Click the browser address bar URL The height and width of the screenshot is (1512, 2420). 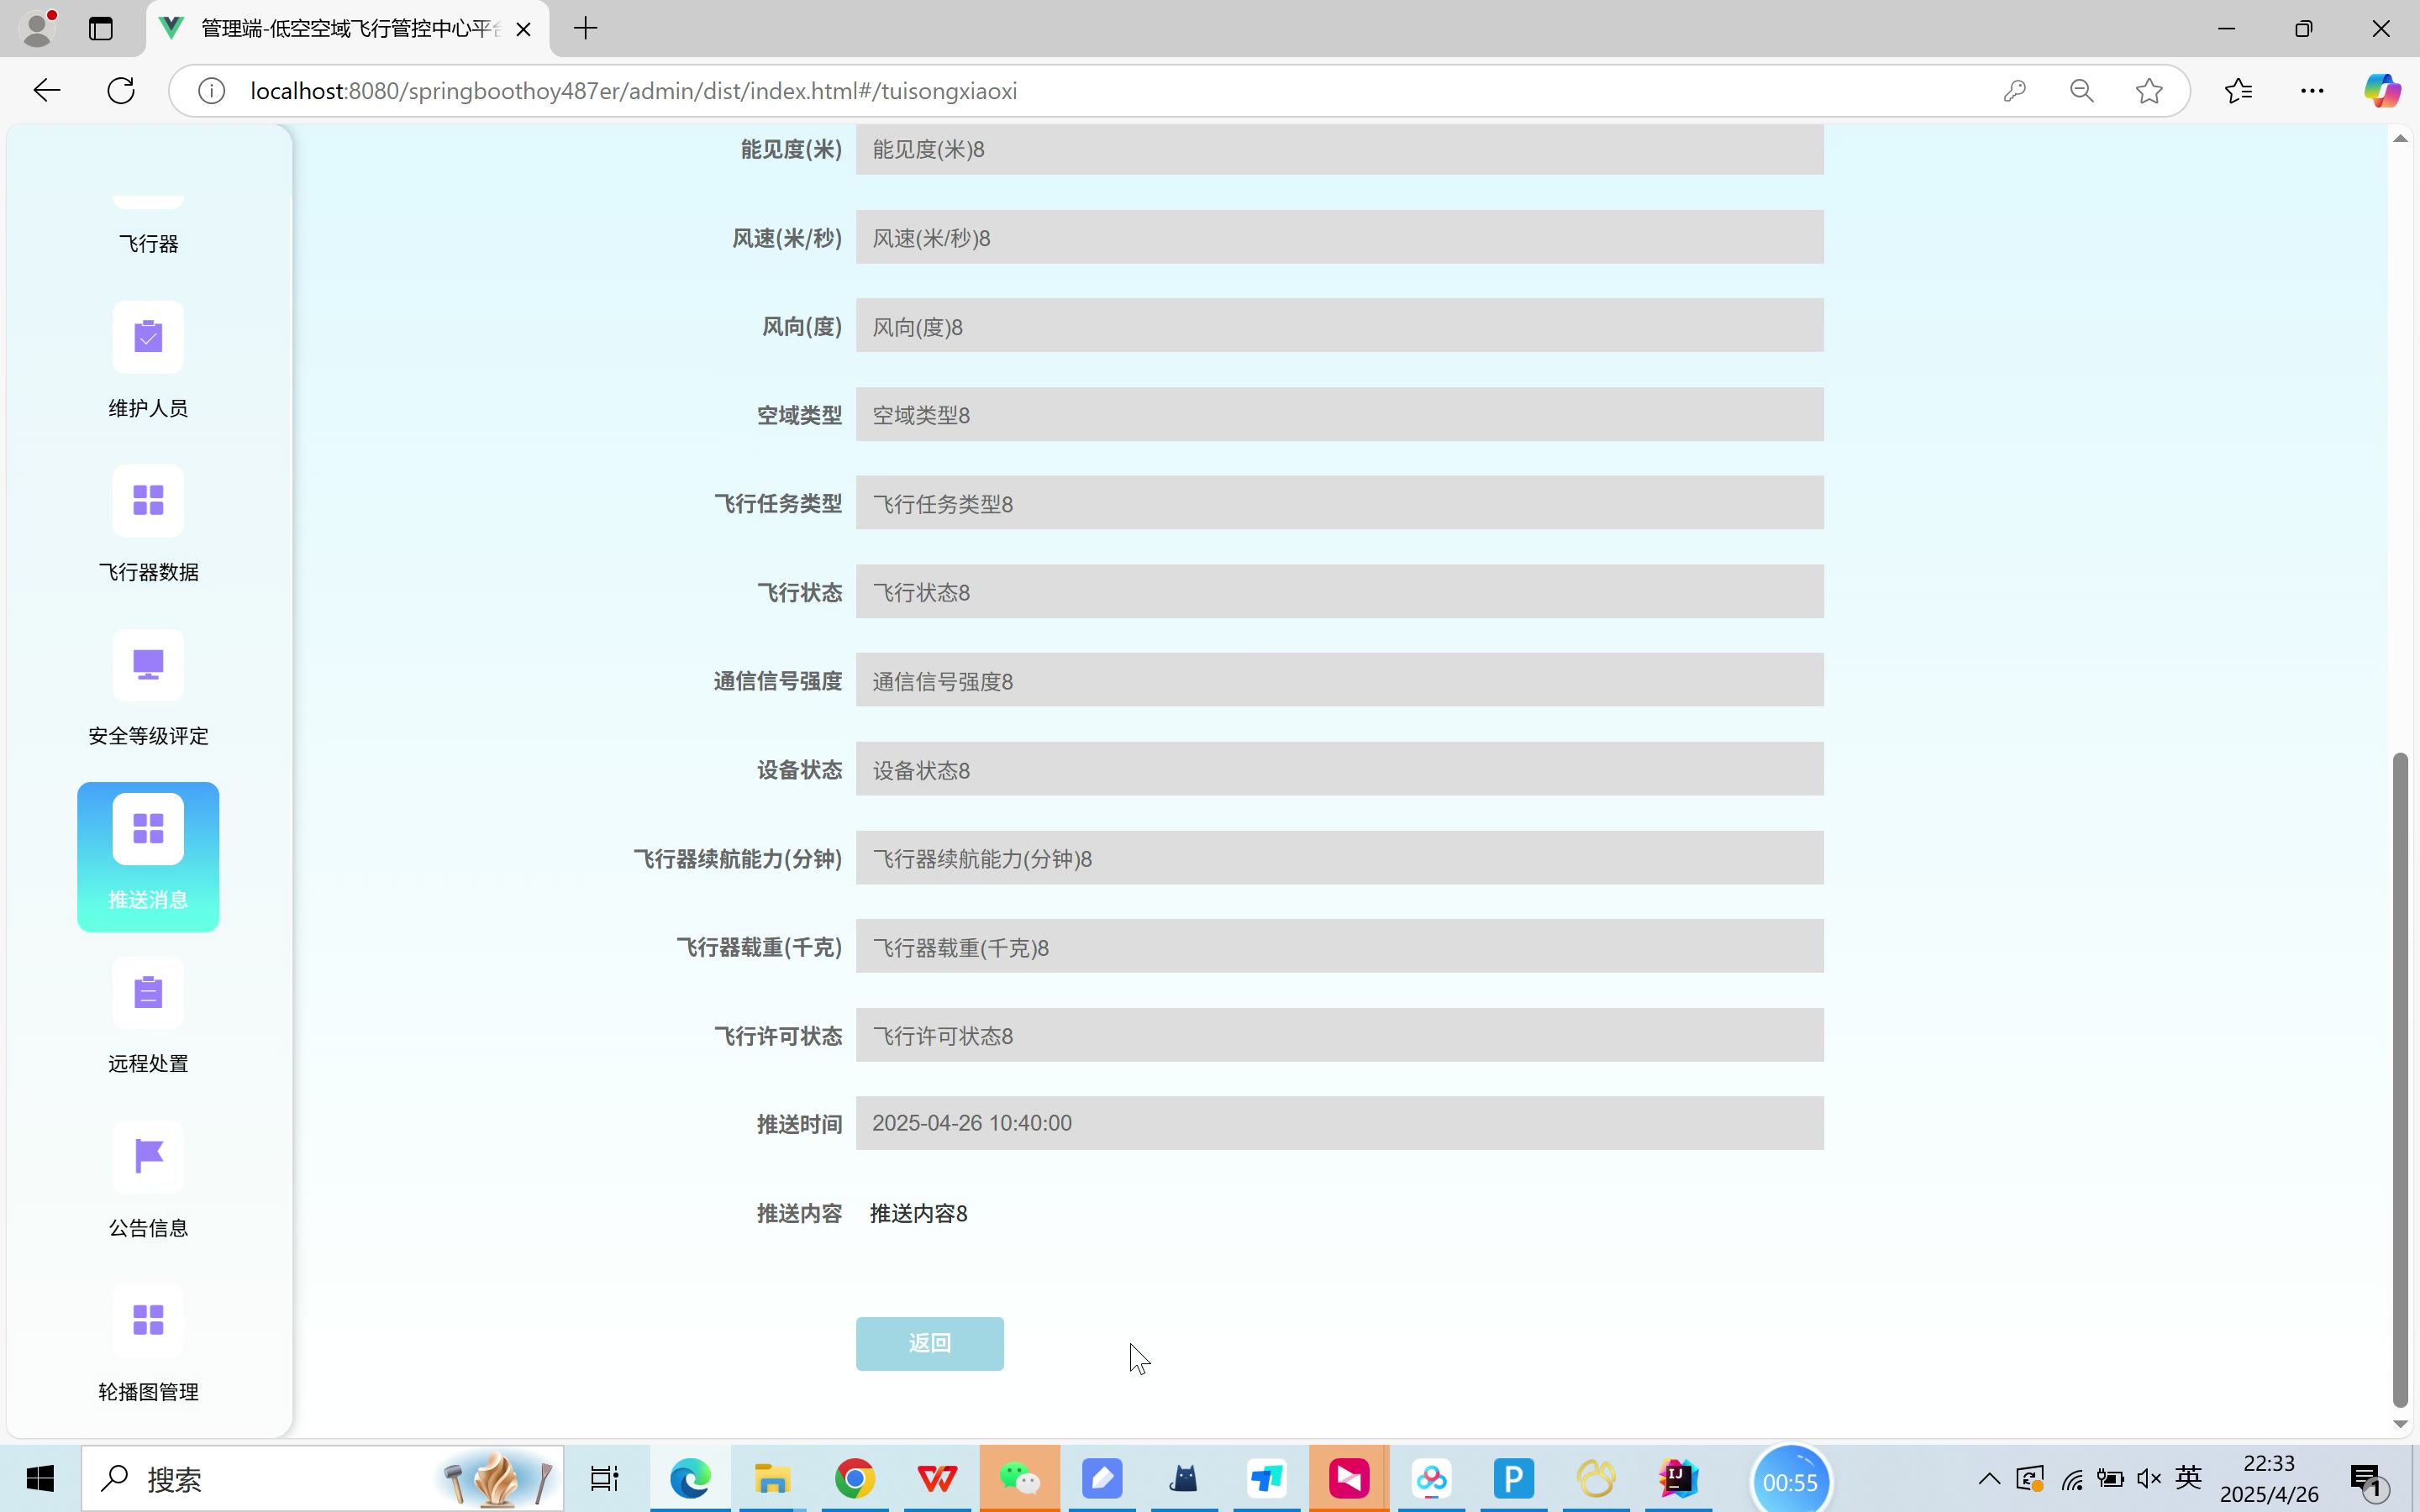coord(633,91)
